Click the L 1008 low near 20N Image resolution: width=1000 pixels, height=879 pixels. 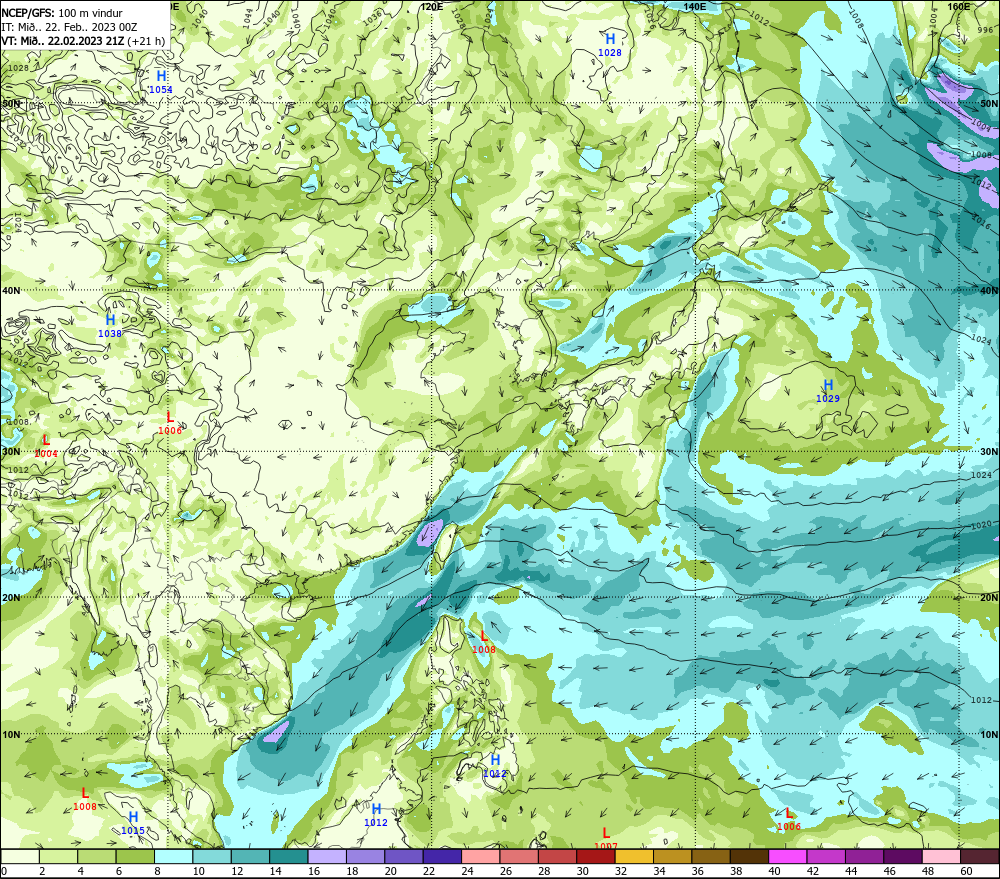point(484,642)
